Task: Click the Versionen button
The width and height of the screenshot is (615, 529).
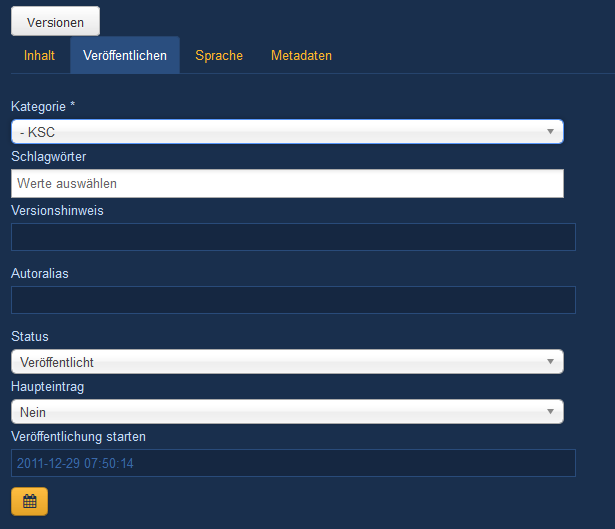Action: tap(55, 21)
